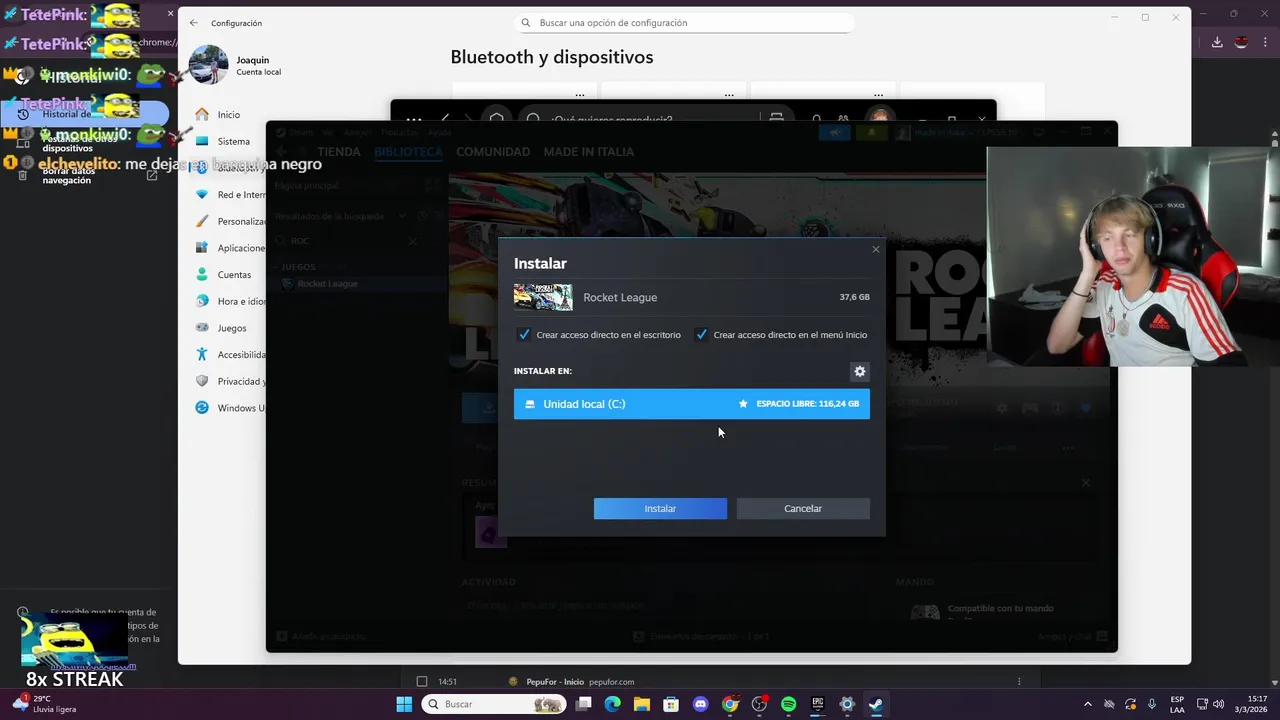The image size is (1280, 720).
Task: Open Windows Start menu
Action: pyautogui.click(x=404, y=704)
